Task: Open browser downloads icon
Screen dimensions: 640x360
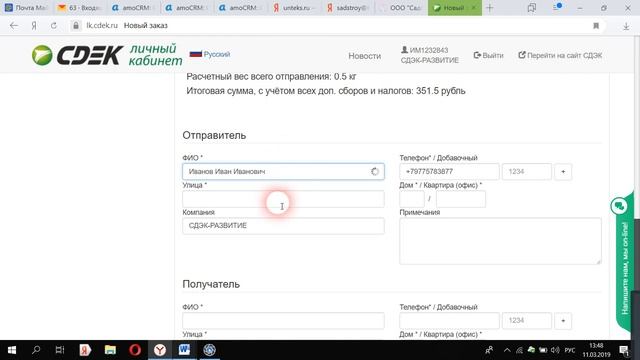Action: 626,26
